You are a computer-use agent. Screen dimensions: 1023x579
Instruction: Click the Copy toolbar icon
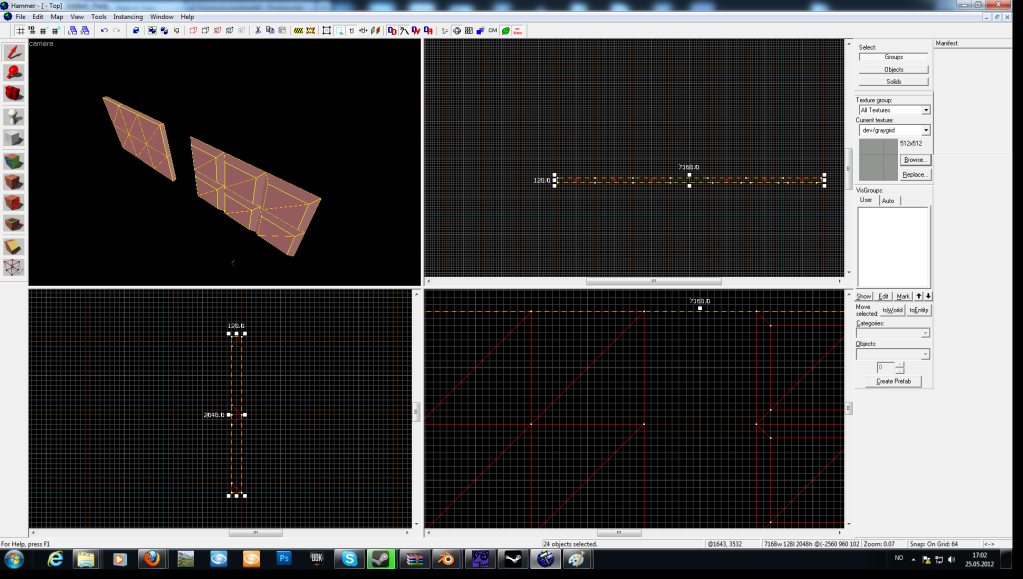click(270, 31)
